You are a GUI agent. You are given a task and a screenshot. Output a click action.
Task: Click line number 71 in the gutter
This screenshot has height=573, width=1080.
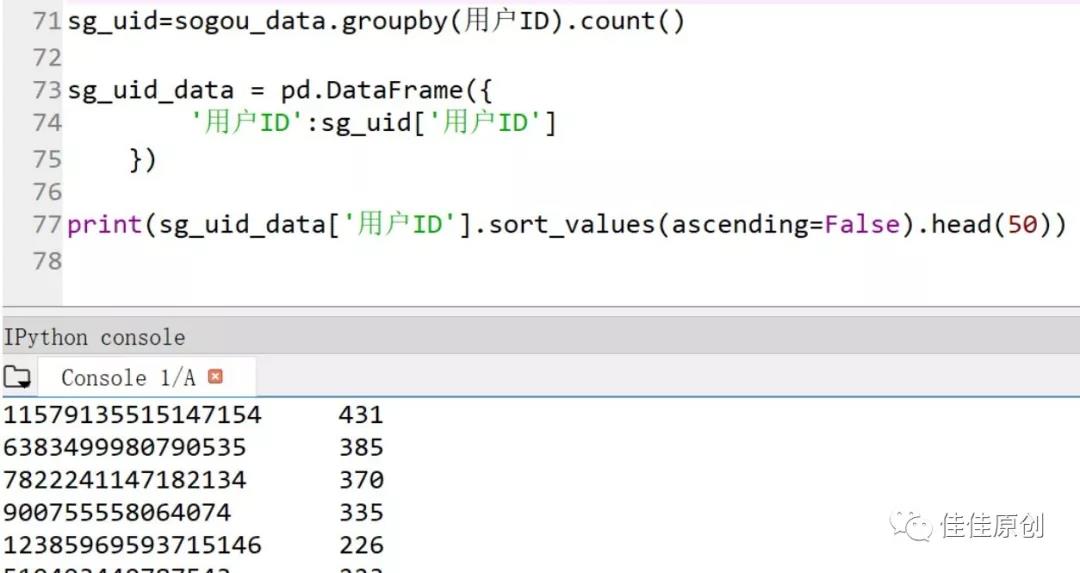click(x=46, y=22)
